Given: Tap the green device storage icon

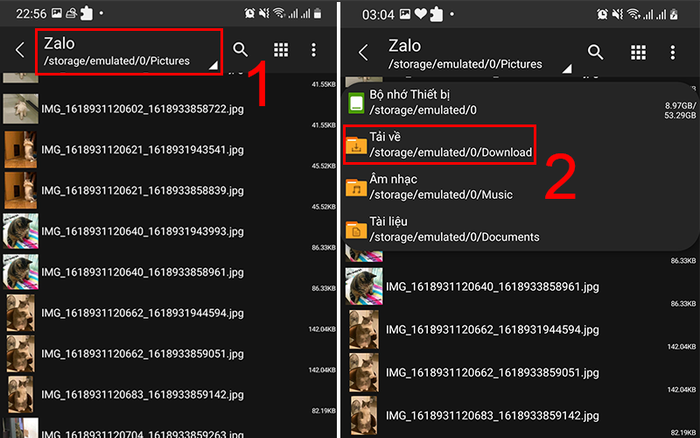Looking at the screenshot, I should pyautogui.click(x=356, y=103).
